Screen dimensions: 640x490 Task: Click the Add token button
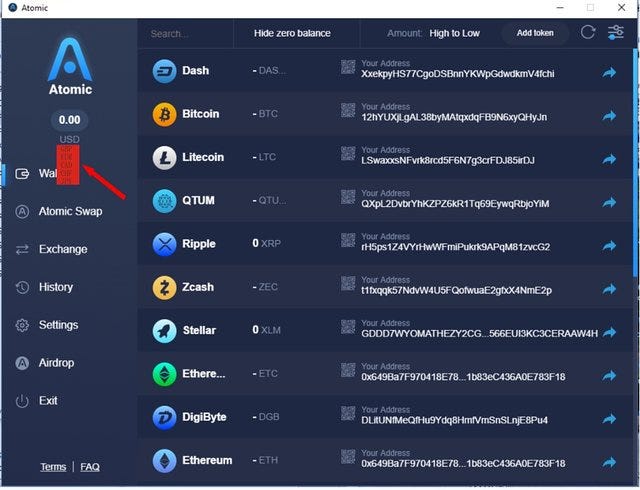coord(535,33)
